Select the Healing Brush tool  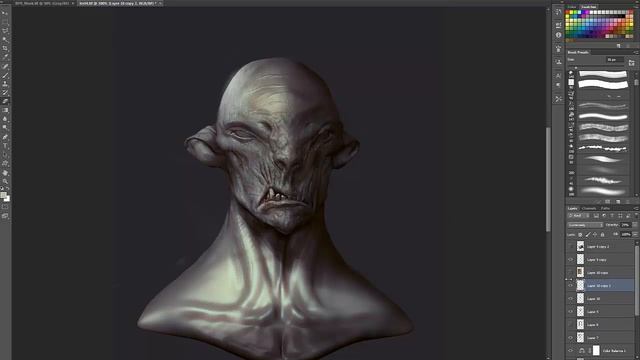[x=5, y=66]
